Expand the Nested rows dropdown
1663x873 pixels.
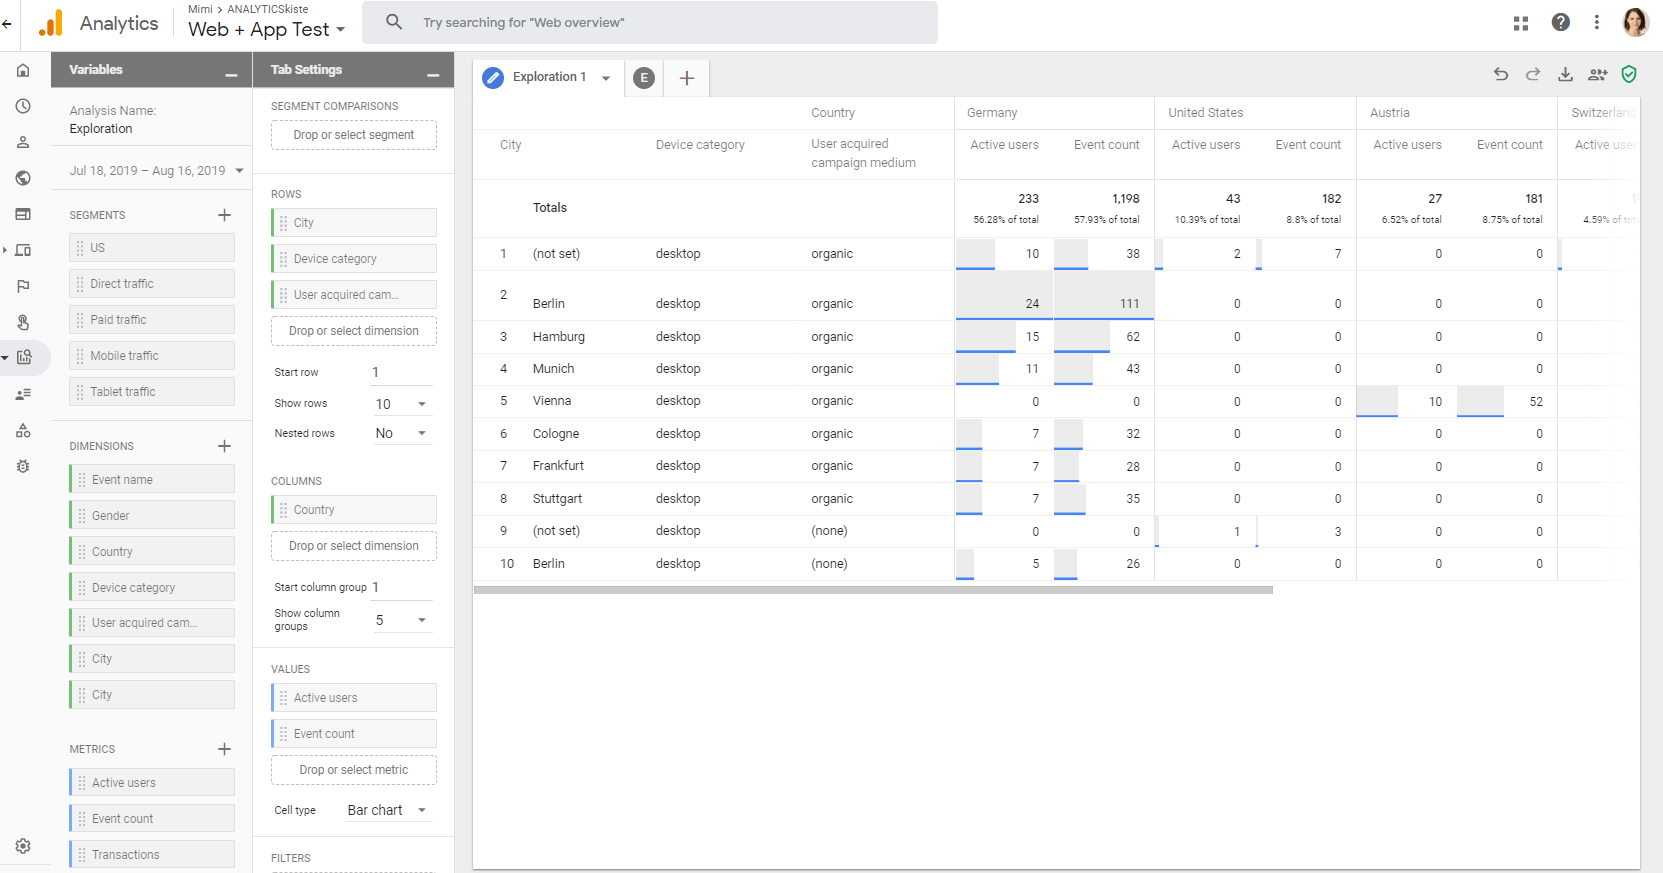tap(401, 433)
